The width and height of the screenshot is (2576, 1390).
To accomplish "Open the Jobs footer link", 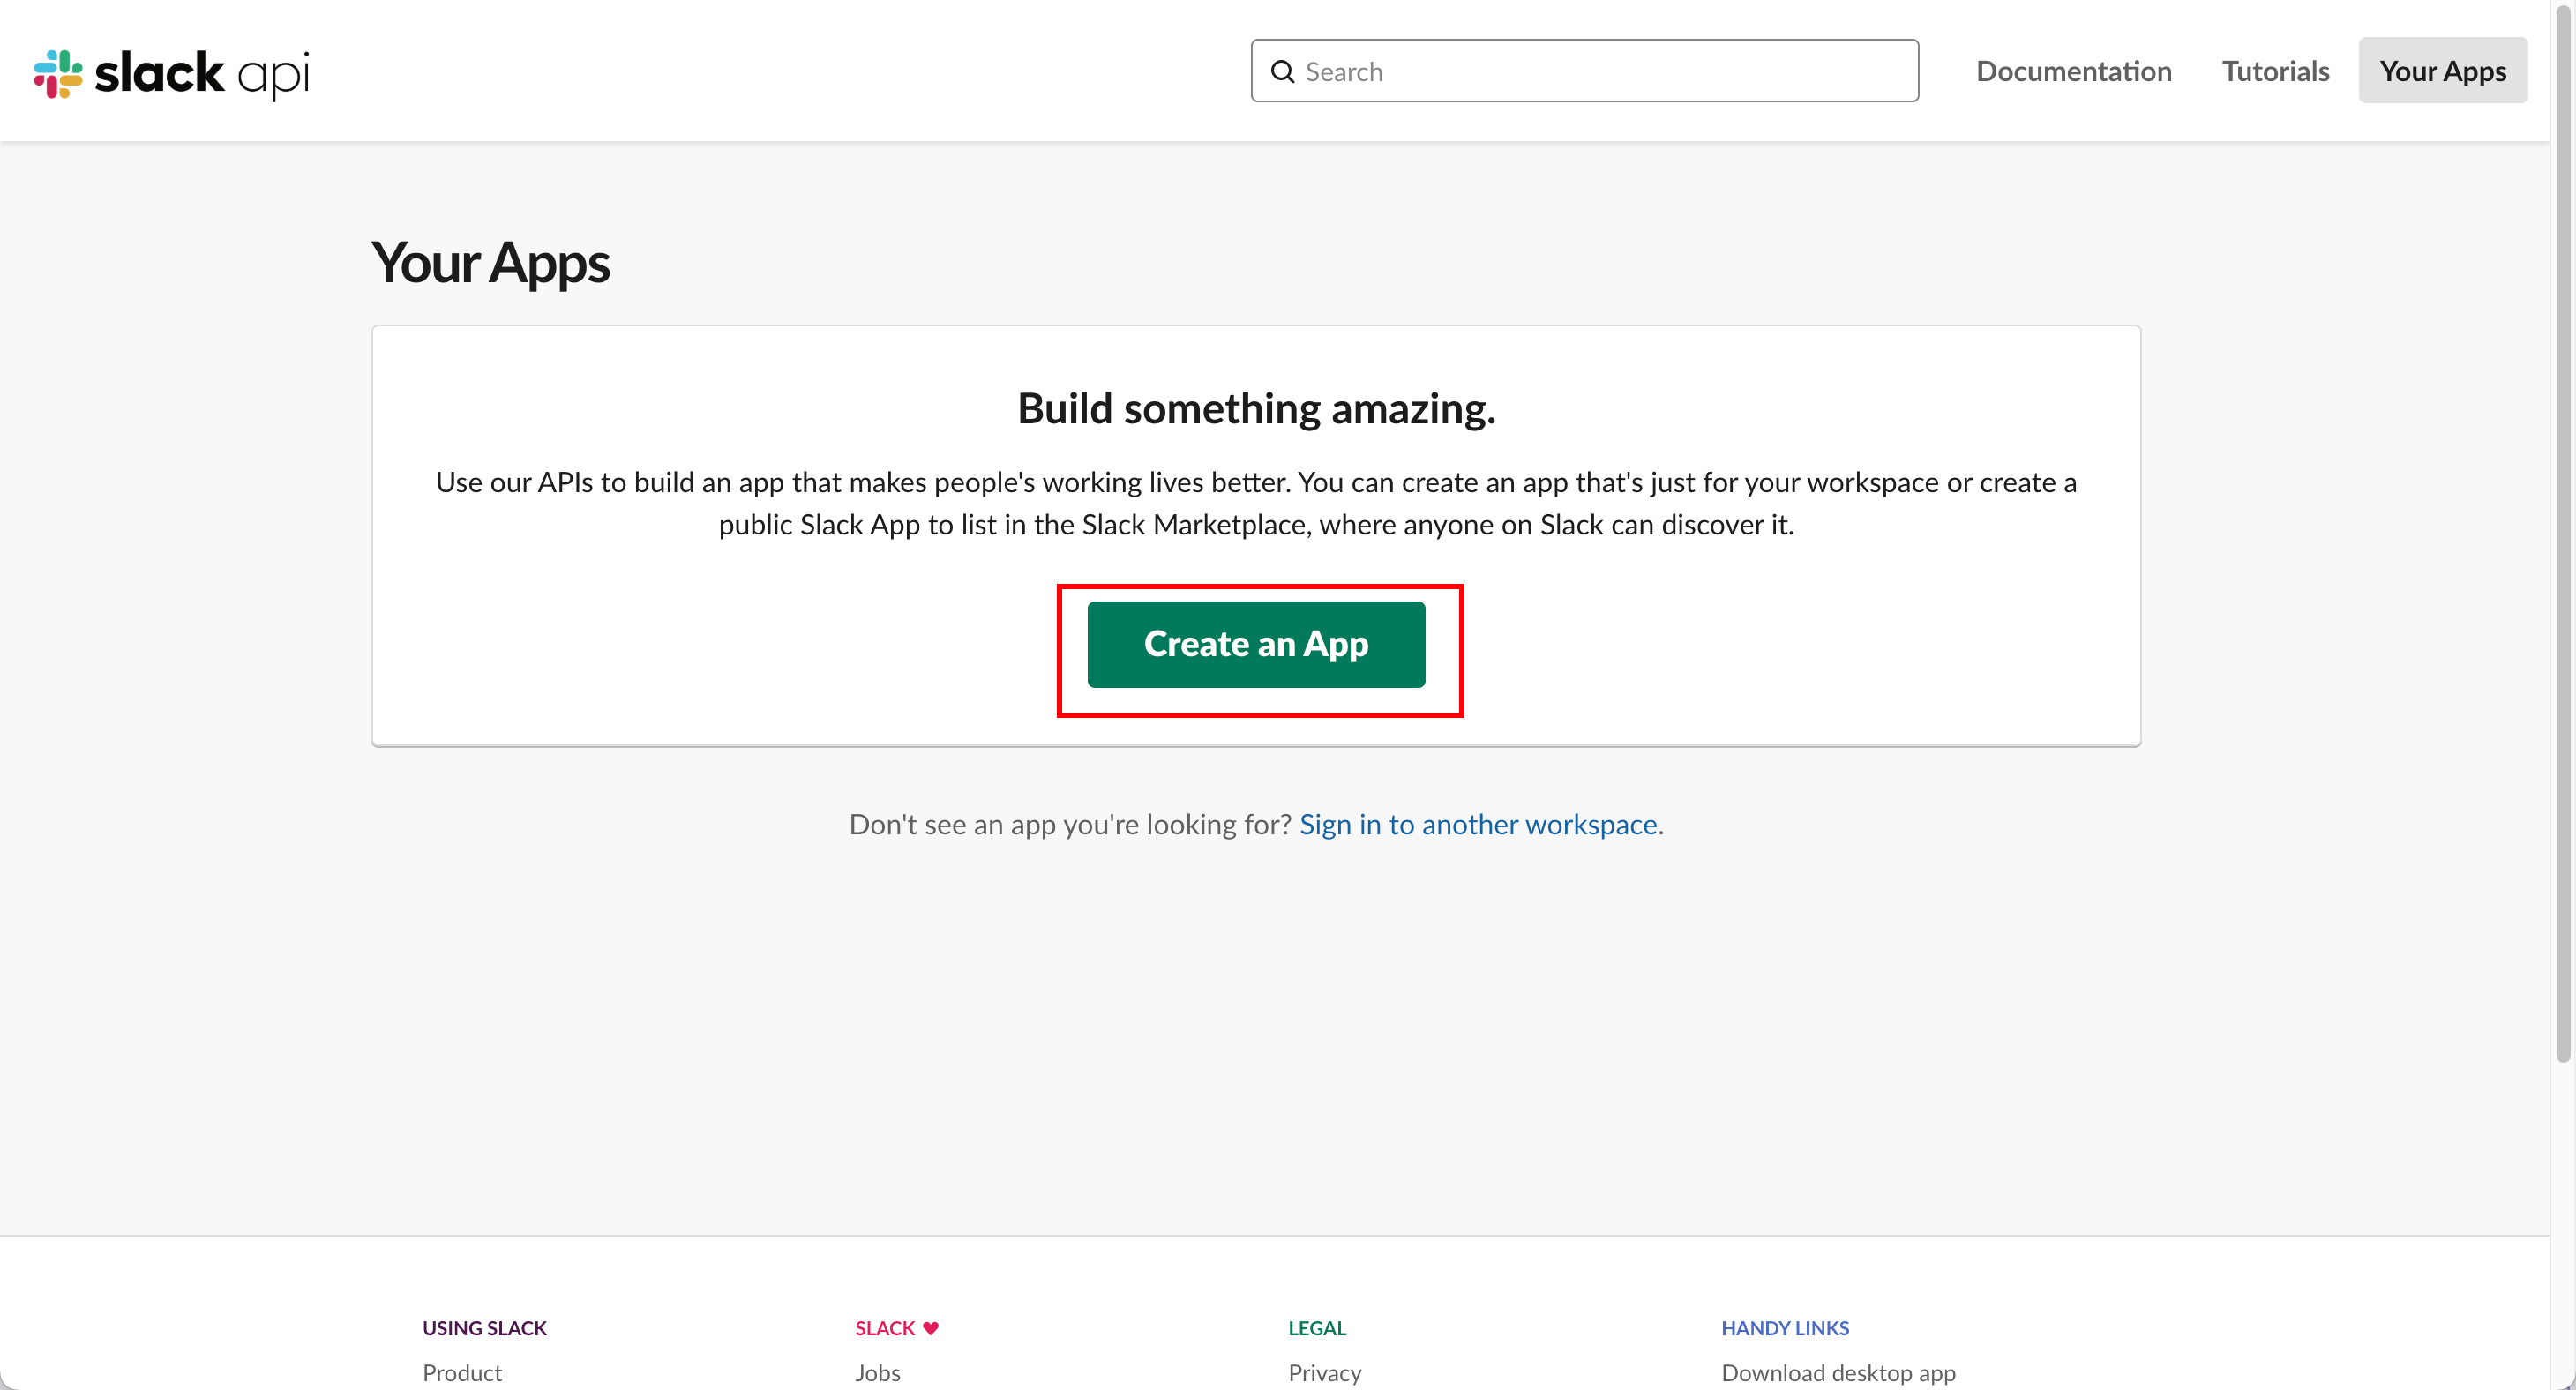I will pyautogui.click(x=877, y=1372).
